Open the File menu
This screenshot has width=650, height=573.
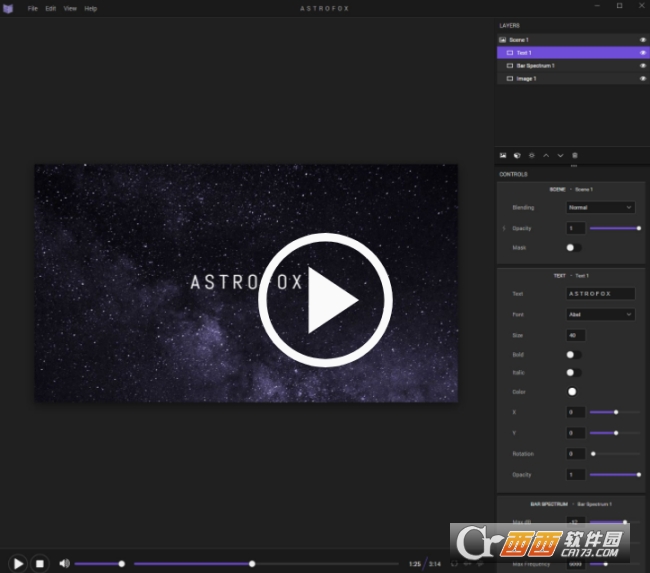(33, 8)
